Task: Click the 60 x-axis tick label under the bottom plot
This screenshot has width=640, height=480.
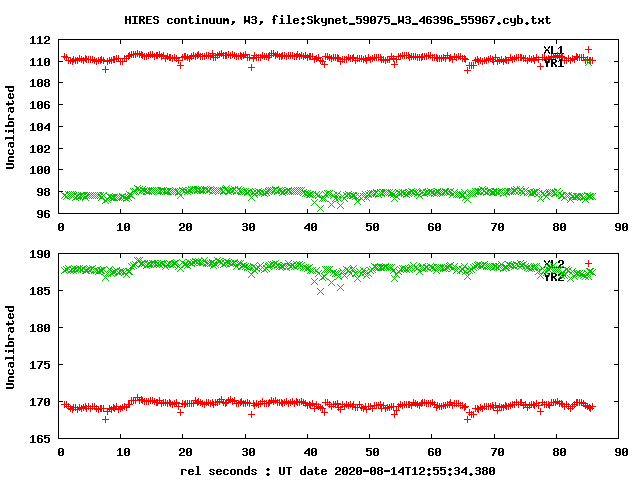Action: (435, 452)
